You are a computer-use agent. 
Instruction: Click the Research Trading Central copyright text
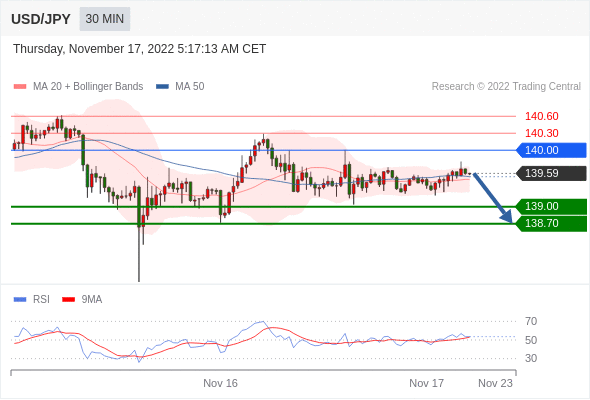(x=506, y=87)
